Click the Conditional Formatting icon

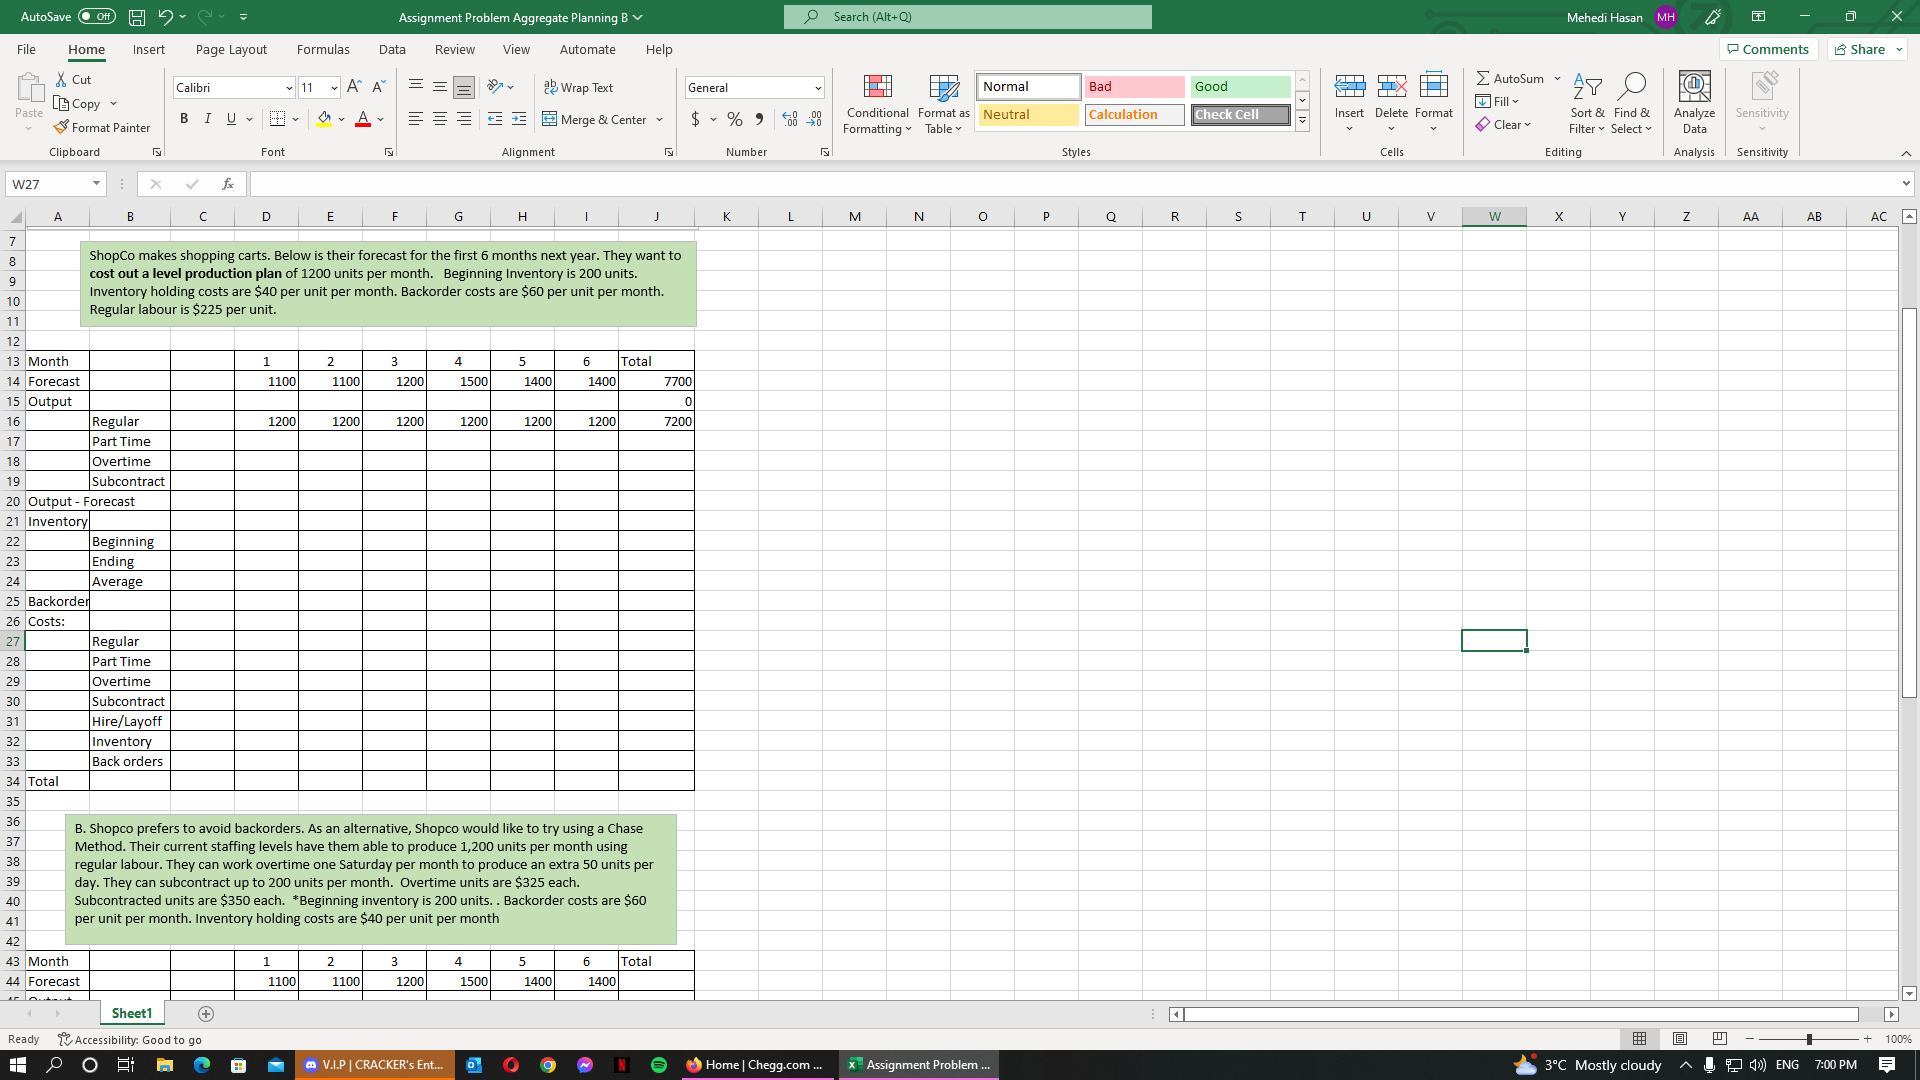coord(877,88)
